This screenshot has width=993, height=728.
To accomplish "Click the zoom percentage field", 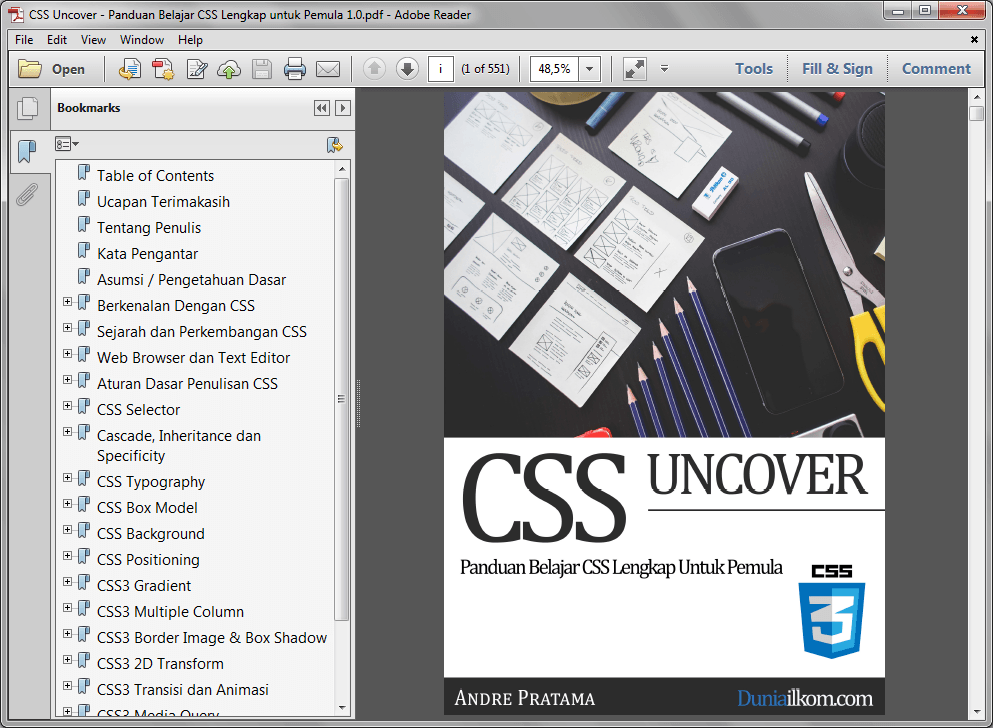I will tap(554, 68).
